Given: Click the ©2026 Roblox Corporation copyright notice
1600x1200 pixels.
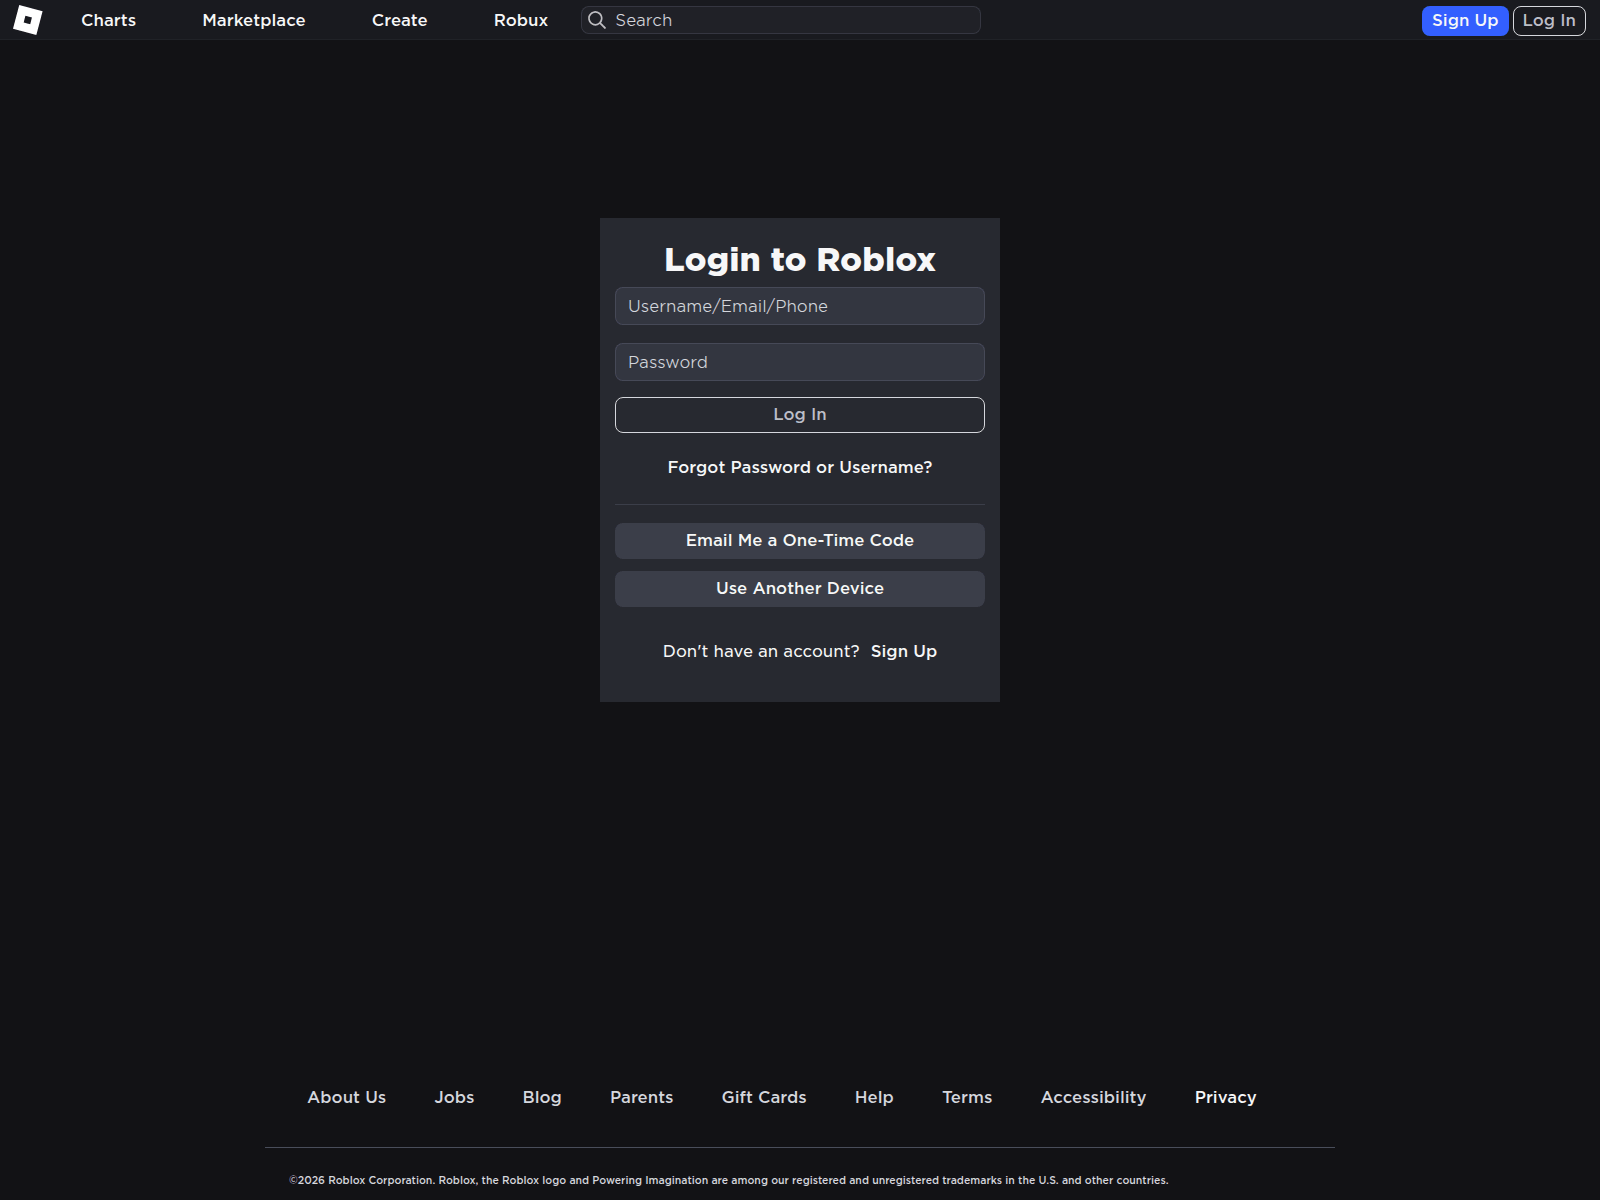Looking at the screenshot, I should [729, 1180].
